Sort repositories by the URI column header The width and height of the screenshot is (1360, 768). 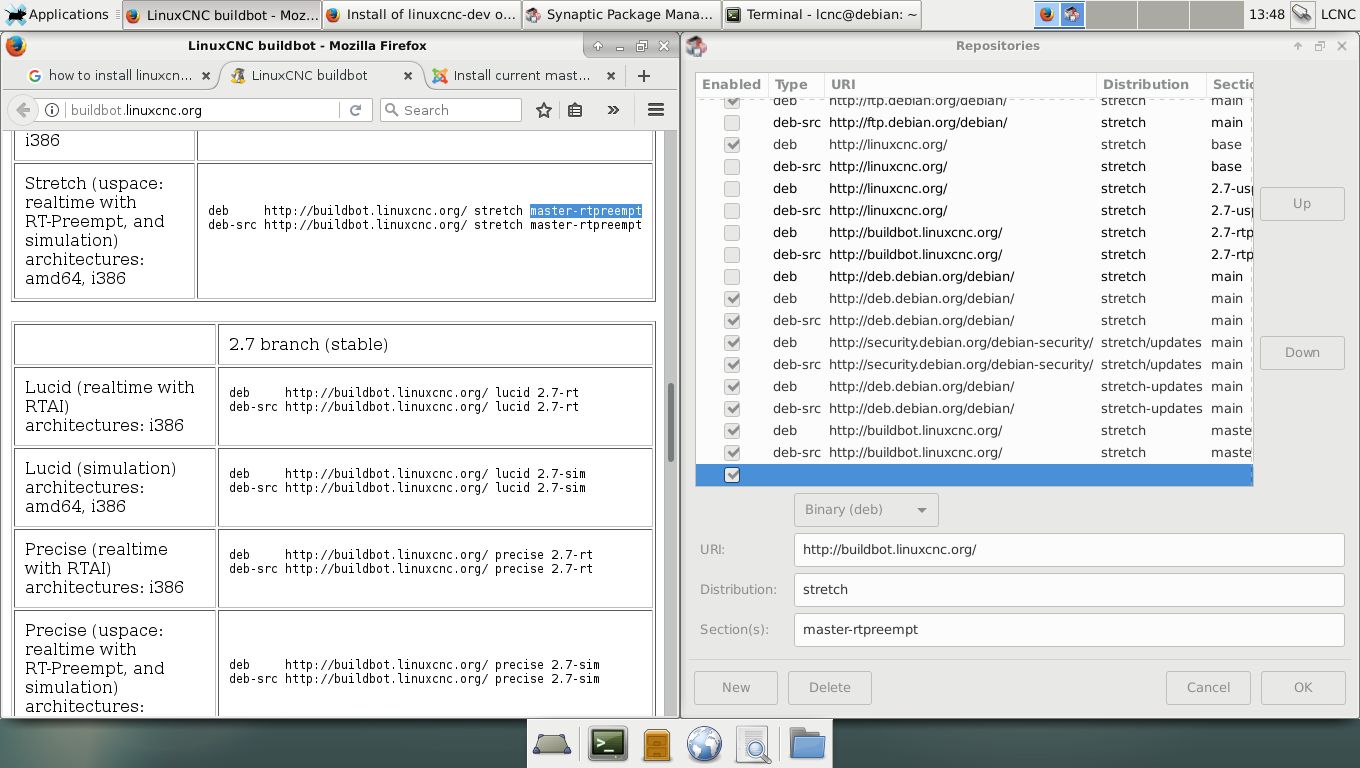(x=960, y=84)
